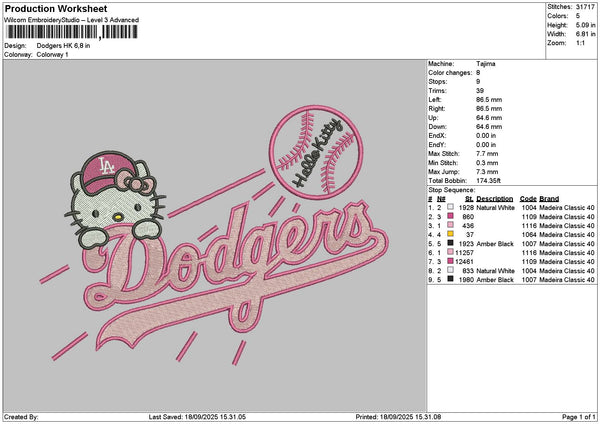This screenshot has height=424, width=600.
Task: Select the Last Saved timestamp in the footer
Action: [x=197, y=417]
